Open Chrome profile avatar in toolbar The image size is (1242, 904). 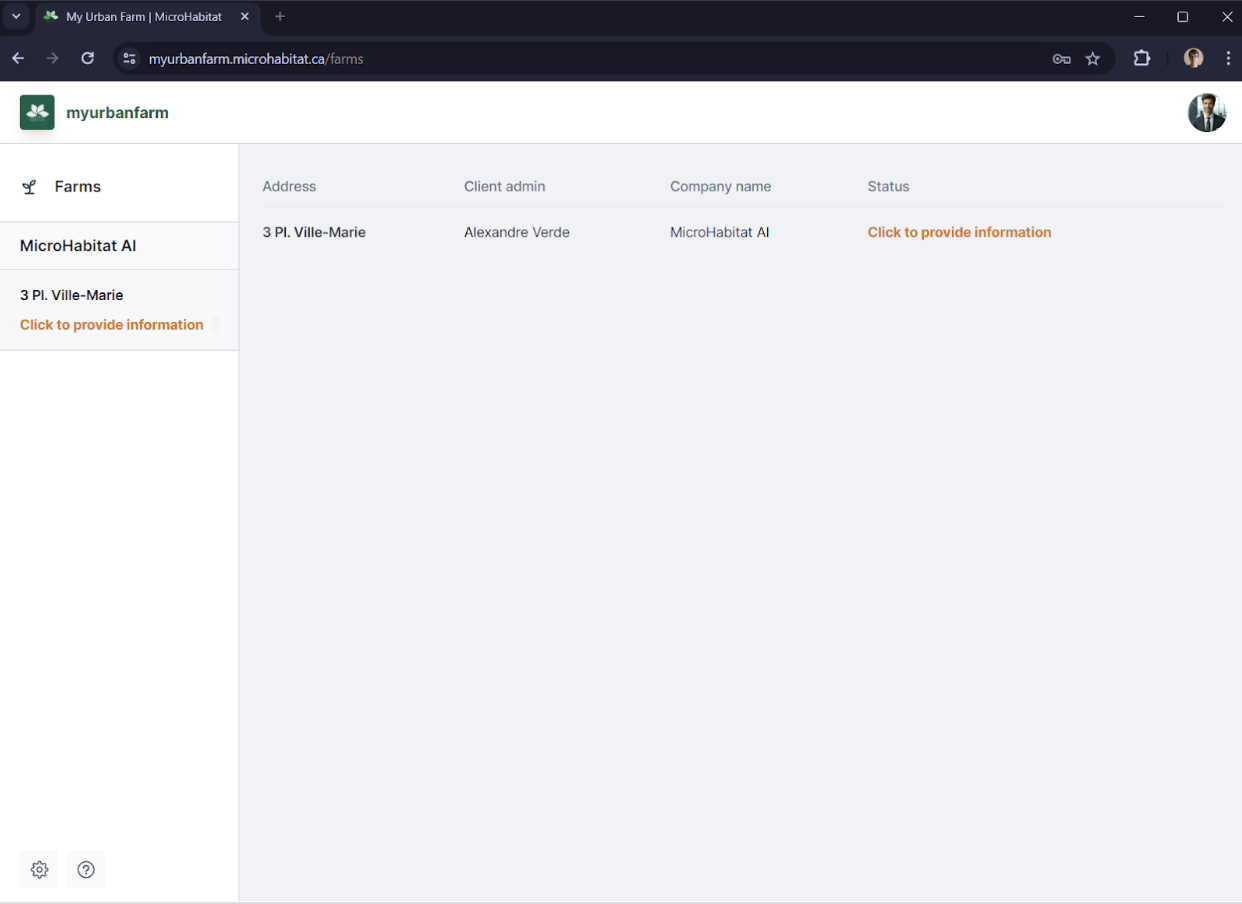1193,58
